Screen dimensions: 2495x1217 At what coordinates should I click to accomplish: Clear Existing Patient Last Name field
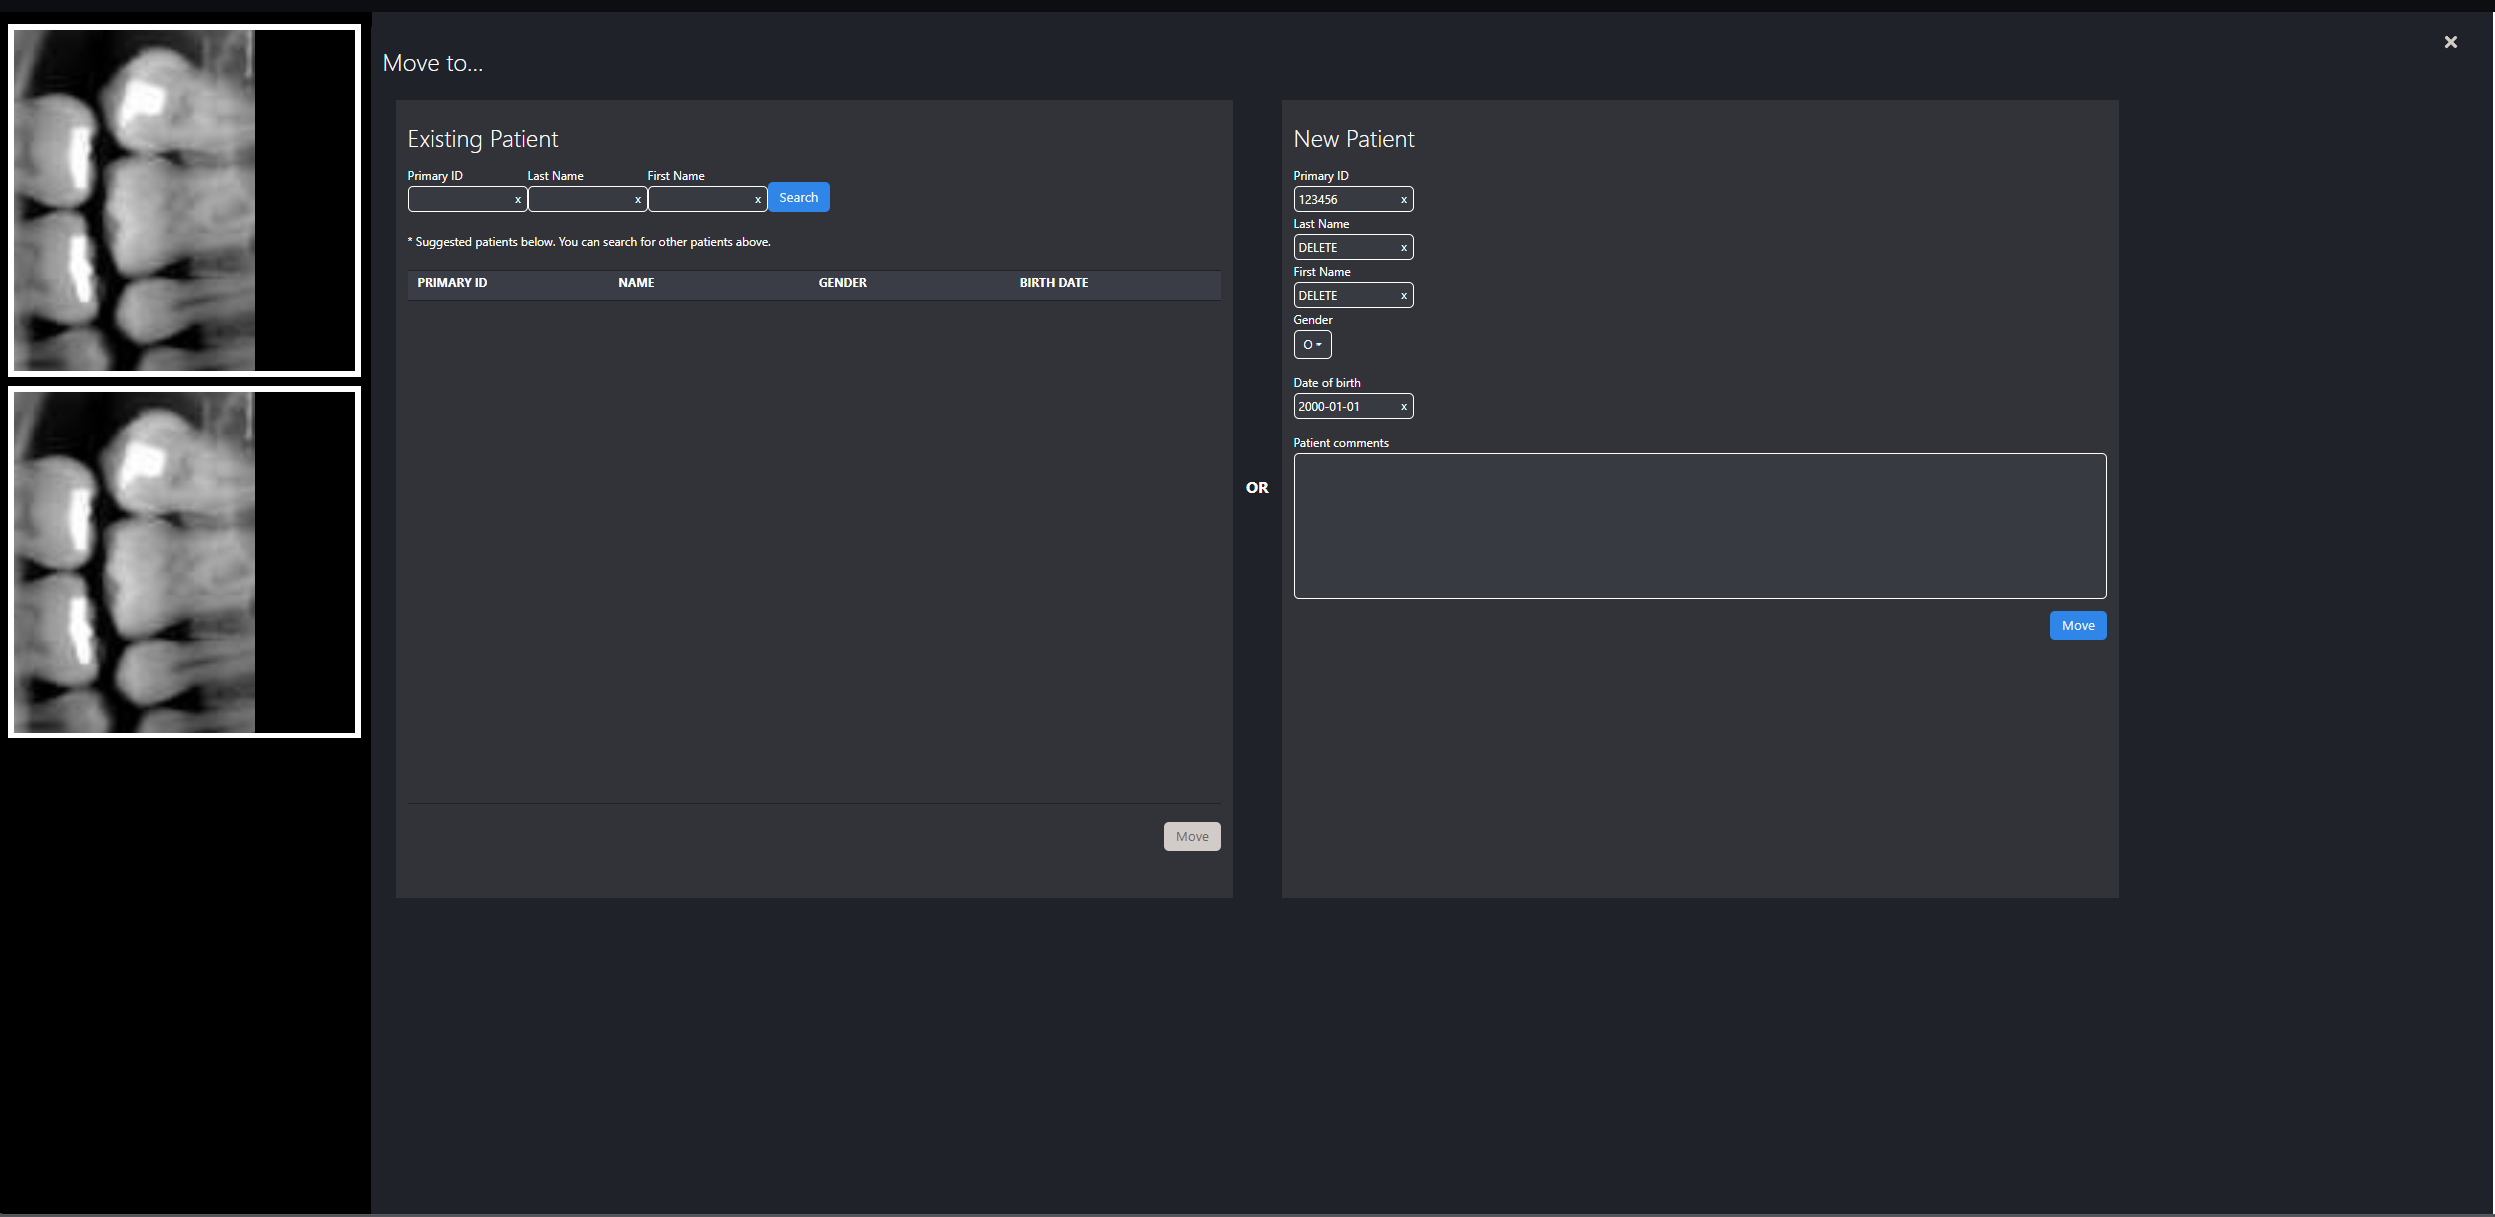coord(638,200)
